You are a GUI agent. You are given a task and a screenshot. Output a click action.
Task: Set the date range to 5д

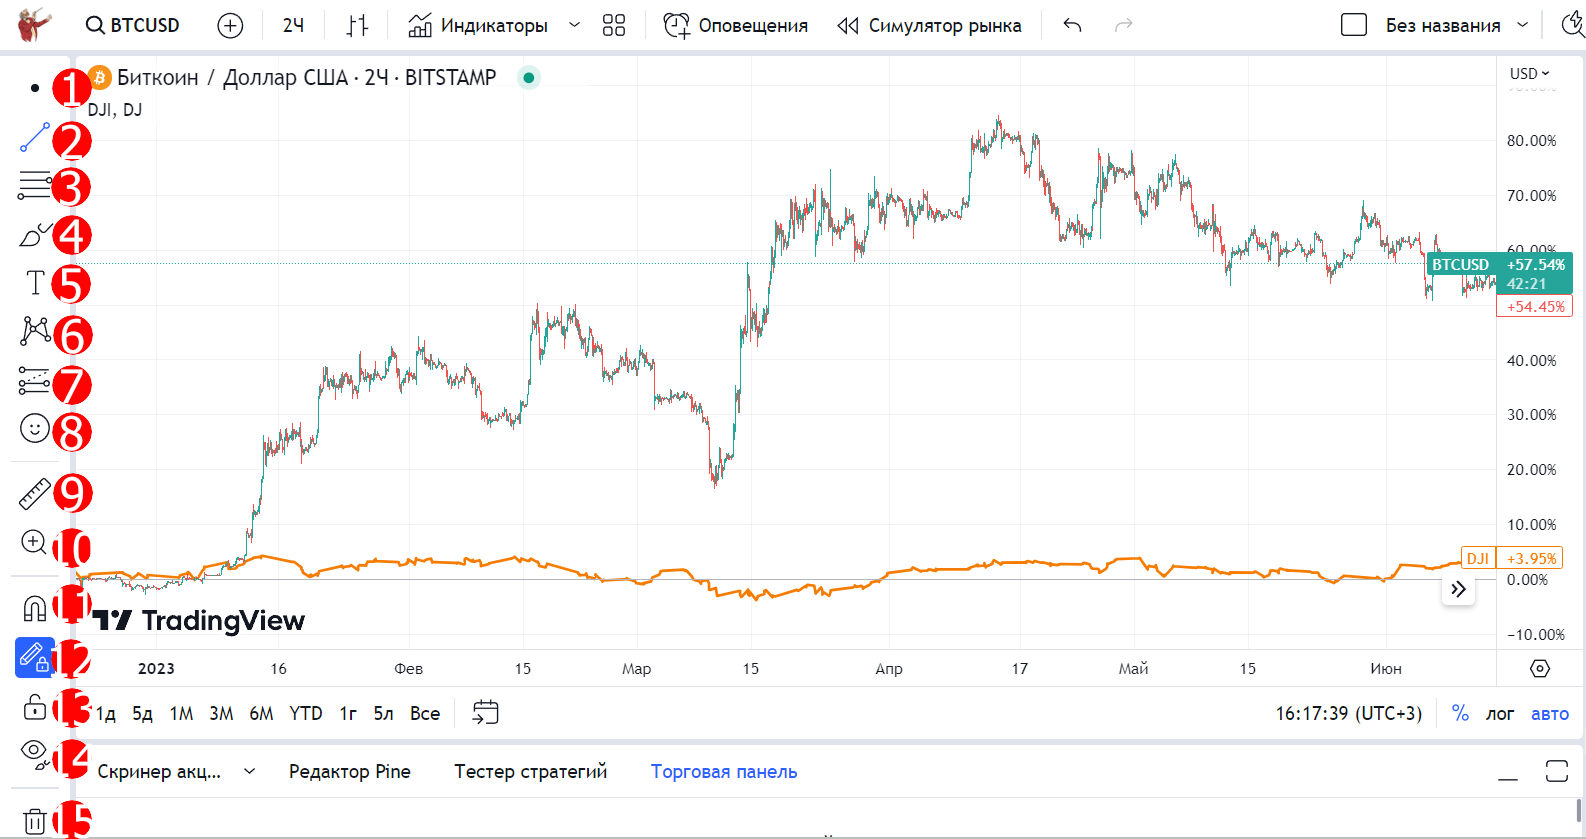pos(143,713)
